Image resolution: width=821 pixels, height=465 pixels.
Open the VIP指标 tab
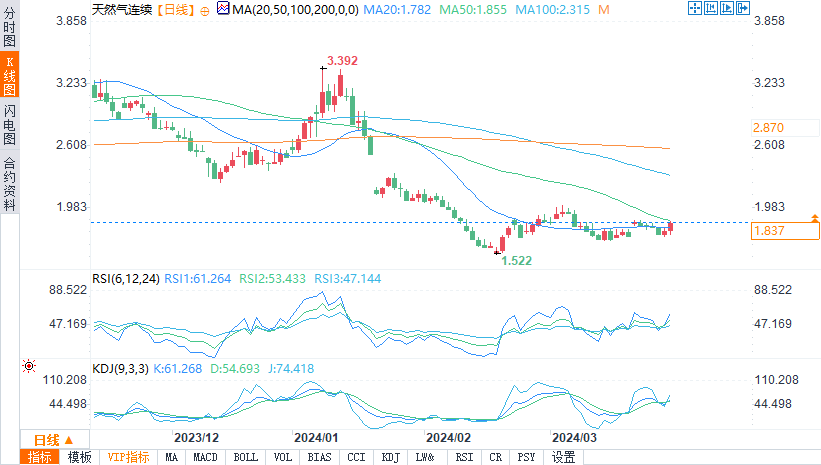click(x=128, y=457)
